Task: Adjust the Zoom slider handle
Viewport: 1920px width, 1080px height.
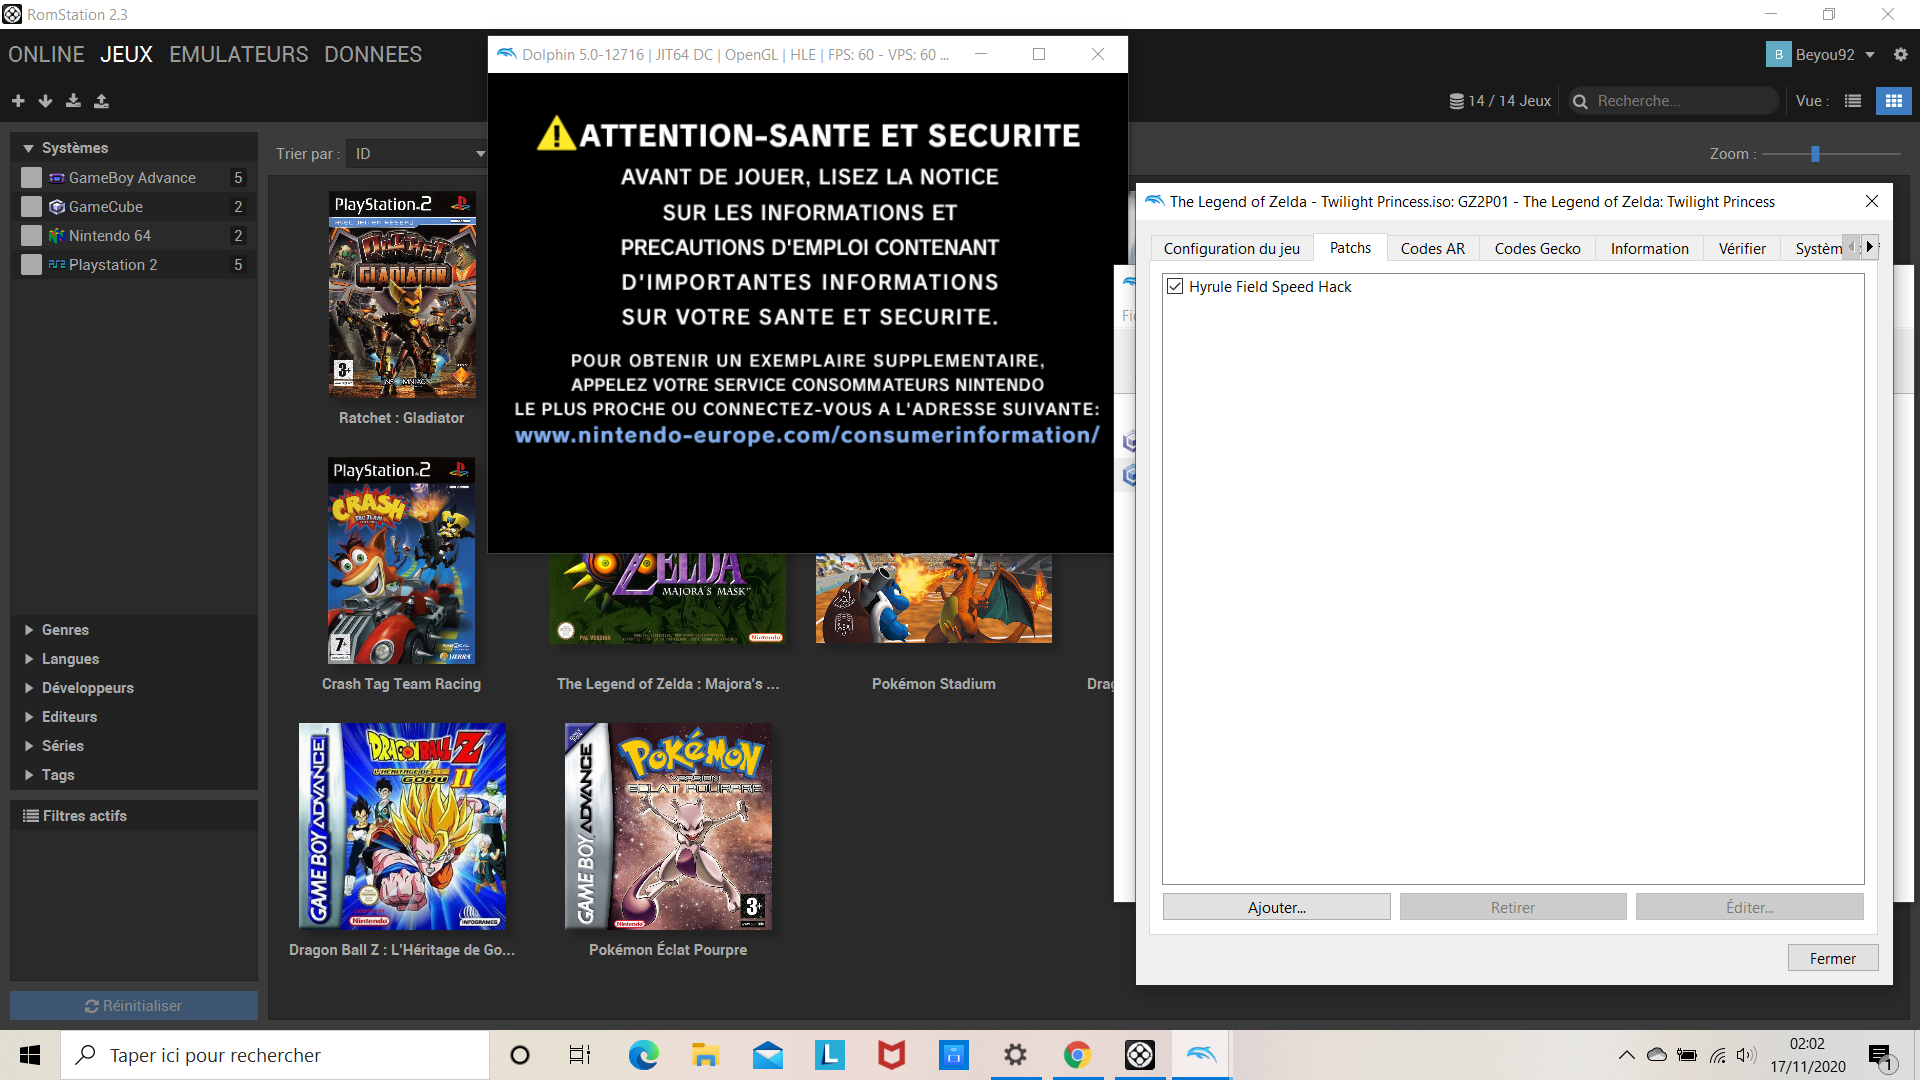Action: pos(1815,154)
